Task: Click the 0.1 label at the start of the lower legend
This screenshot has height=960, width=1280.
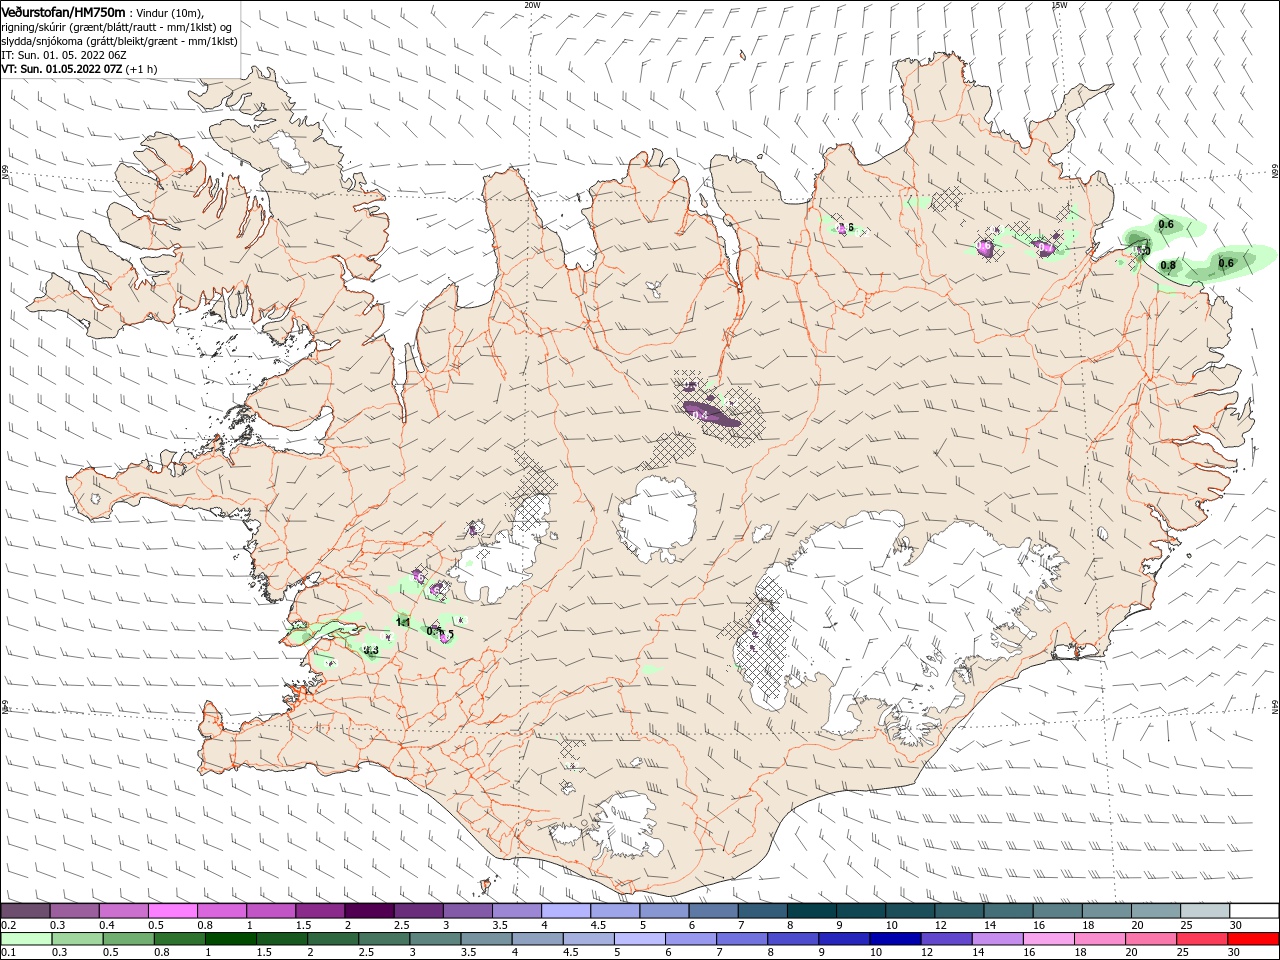Action: [8, 953]
